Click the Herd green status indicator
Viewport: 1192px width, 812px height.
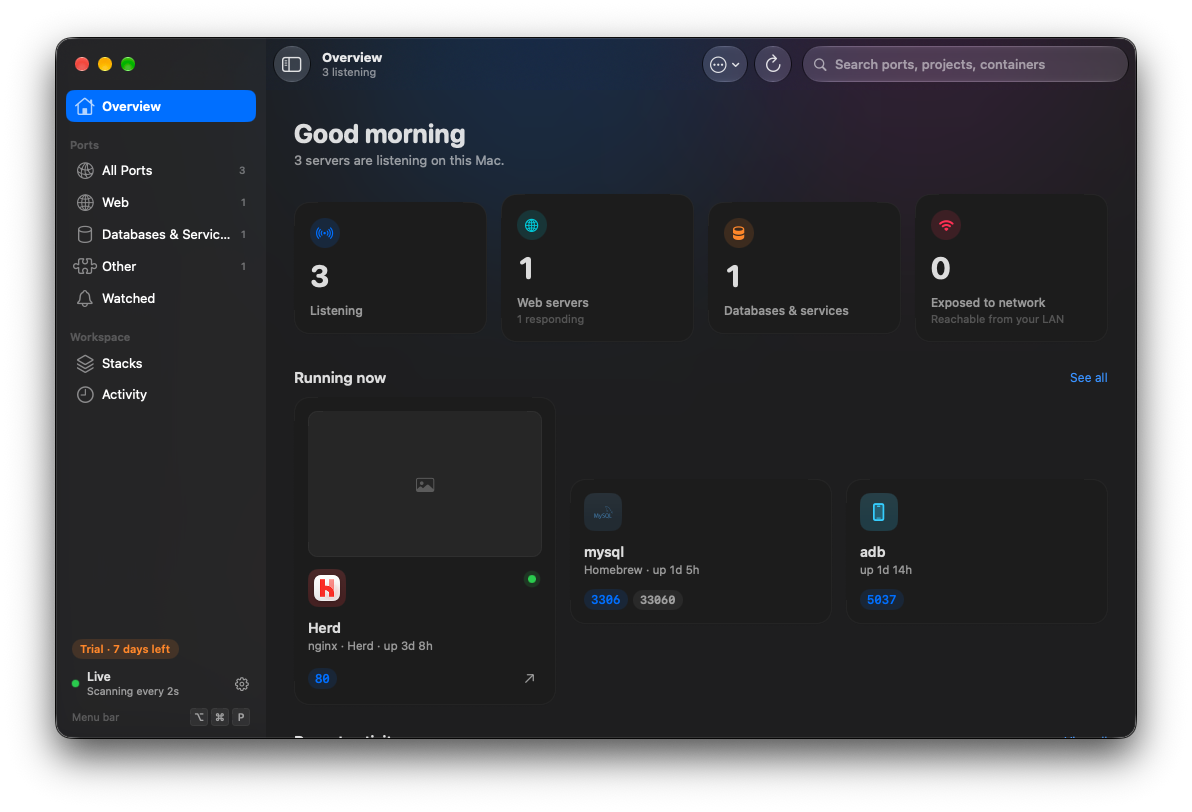tap(532, 579)
